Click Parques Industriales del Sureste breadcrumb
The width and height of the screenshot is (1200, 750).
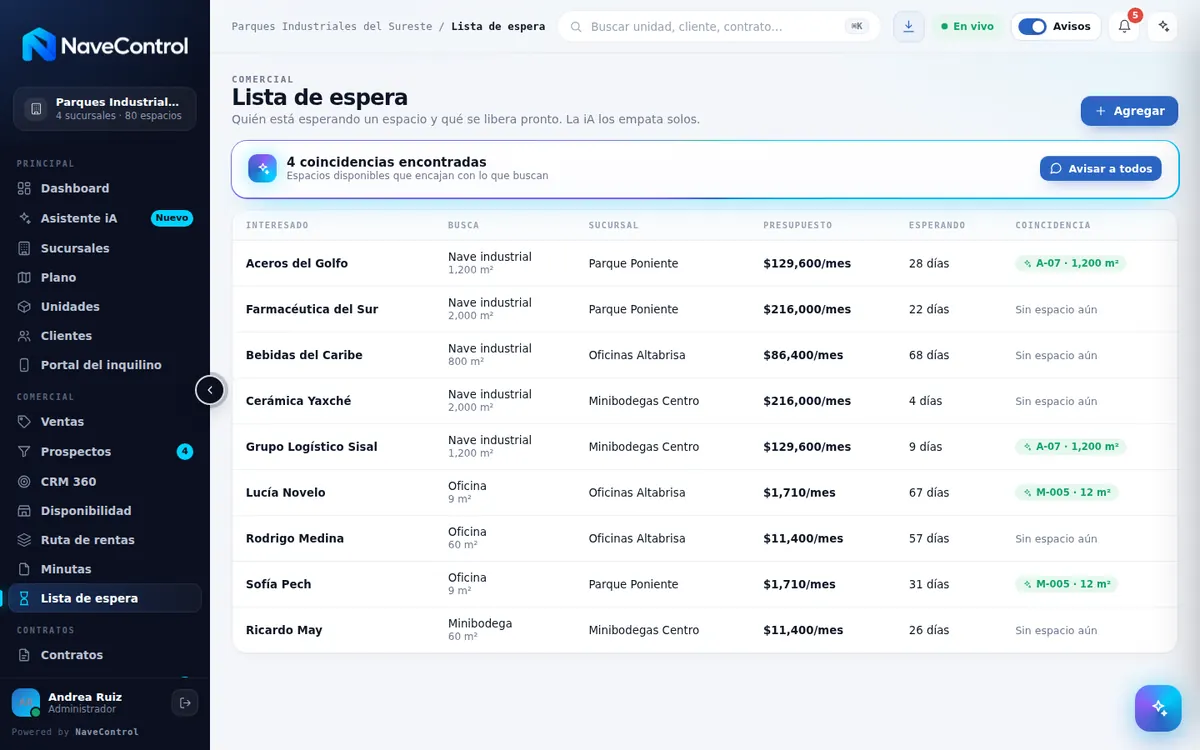point(332,27)
